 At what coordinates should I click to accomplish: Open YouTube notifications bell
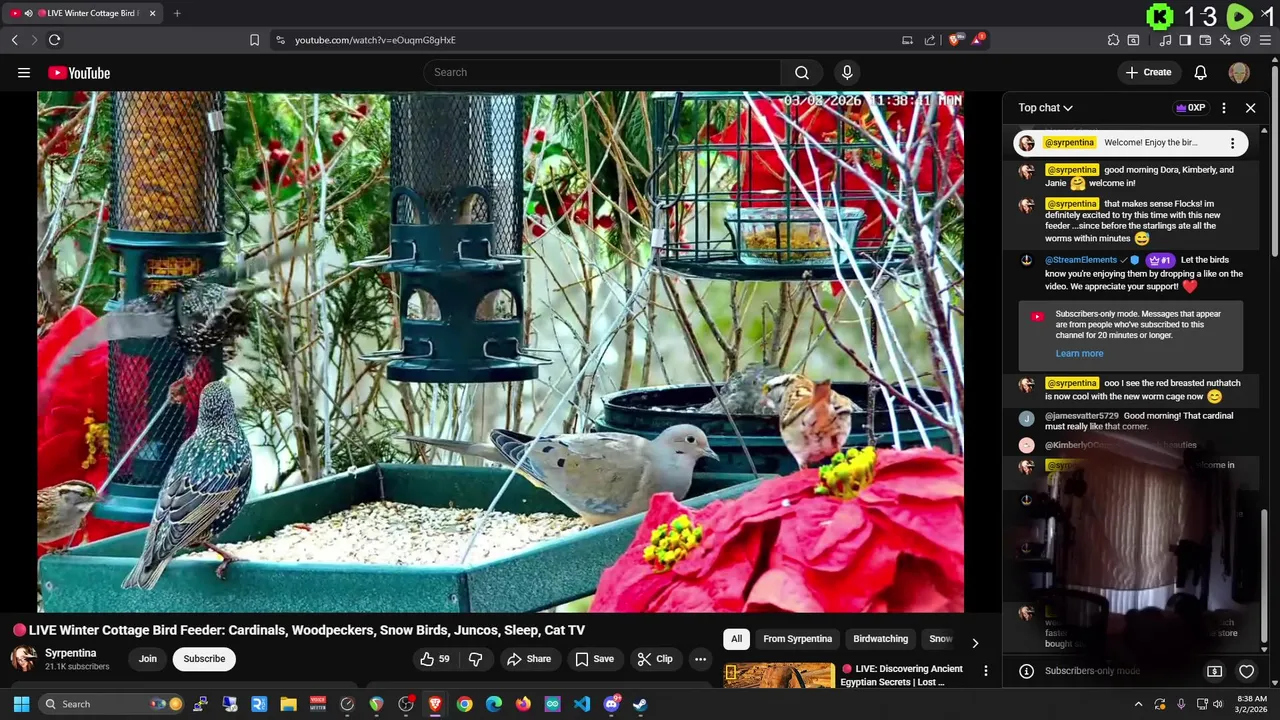(1201, 72)
